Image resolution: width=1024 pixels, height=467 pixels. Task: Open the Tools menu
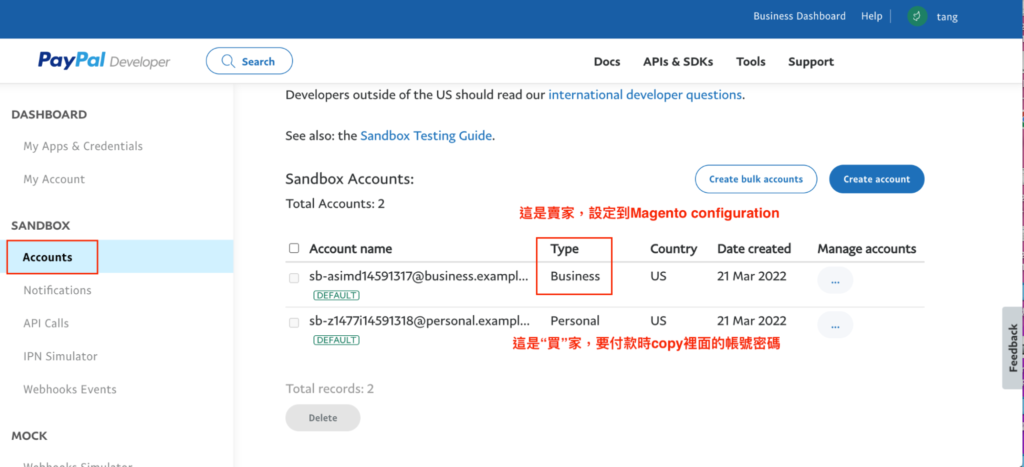pos(750,61)
